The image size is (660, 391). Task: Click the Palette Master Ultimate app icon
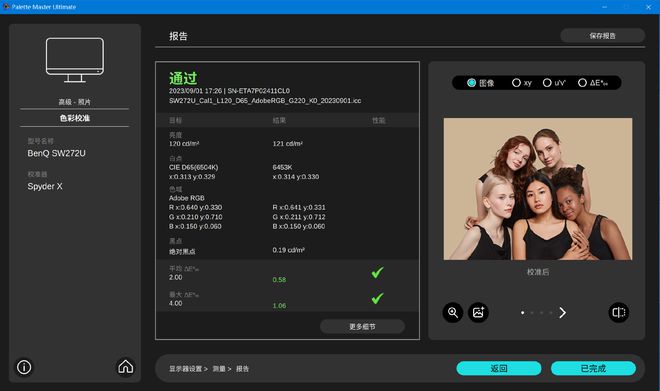6,7
